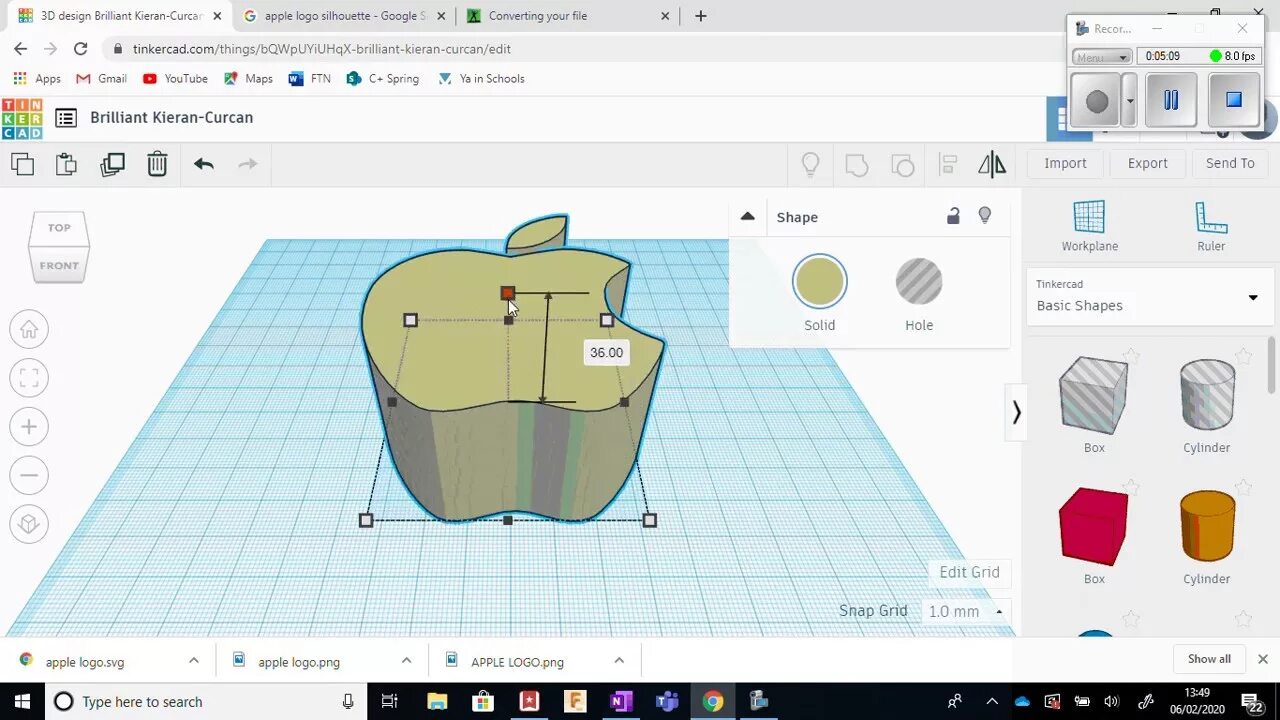Screen dimensions: 1280x720
Task: Click Edit Grid
Action: pos(969,572)
